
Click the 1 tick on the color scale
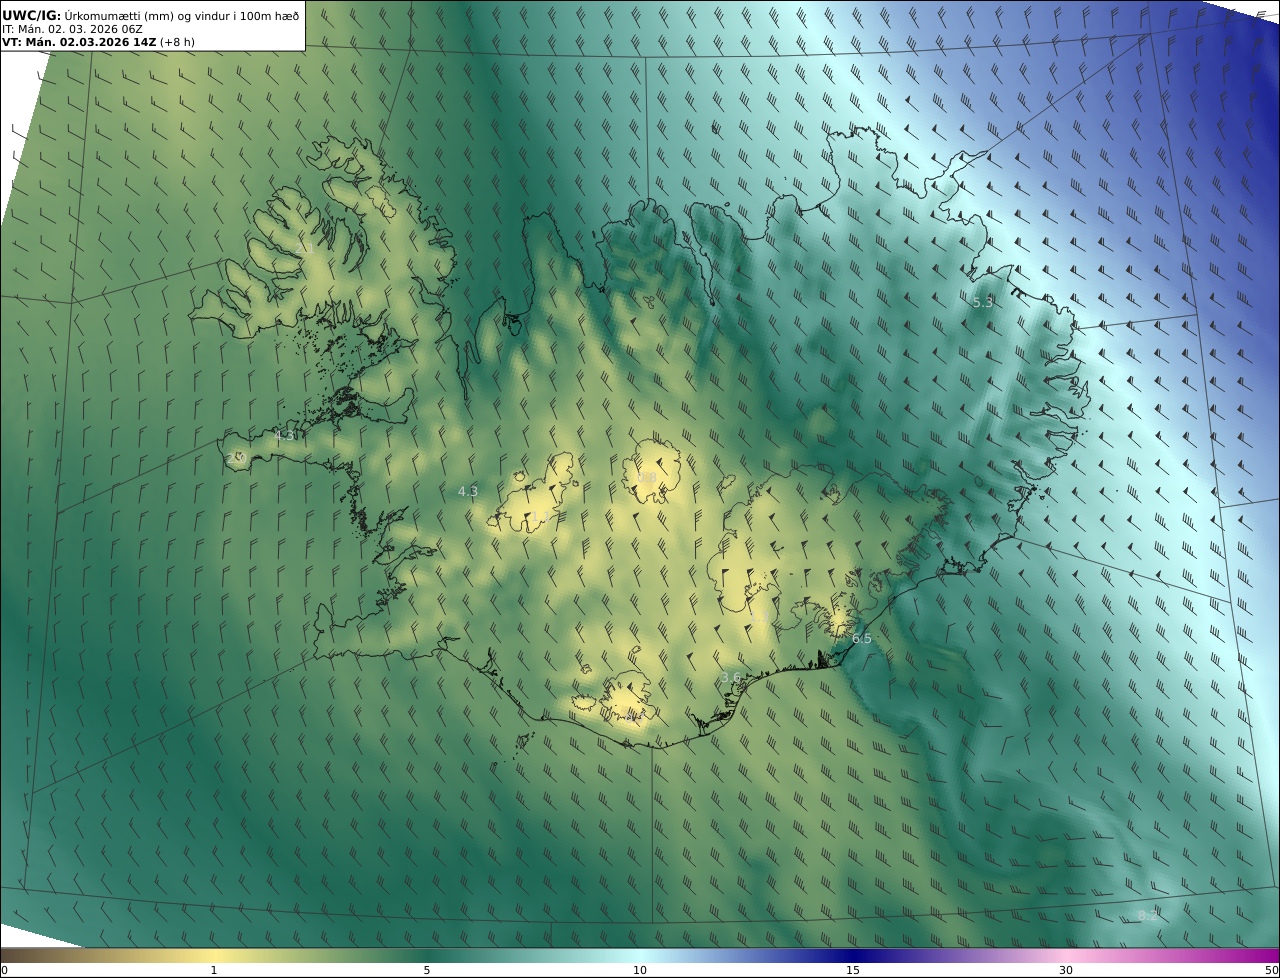pyautogui.click(x=213, y=970)
